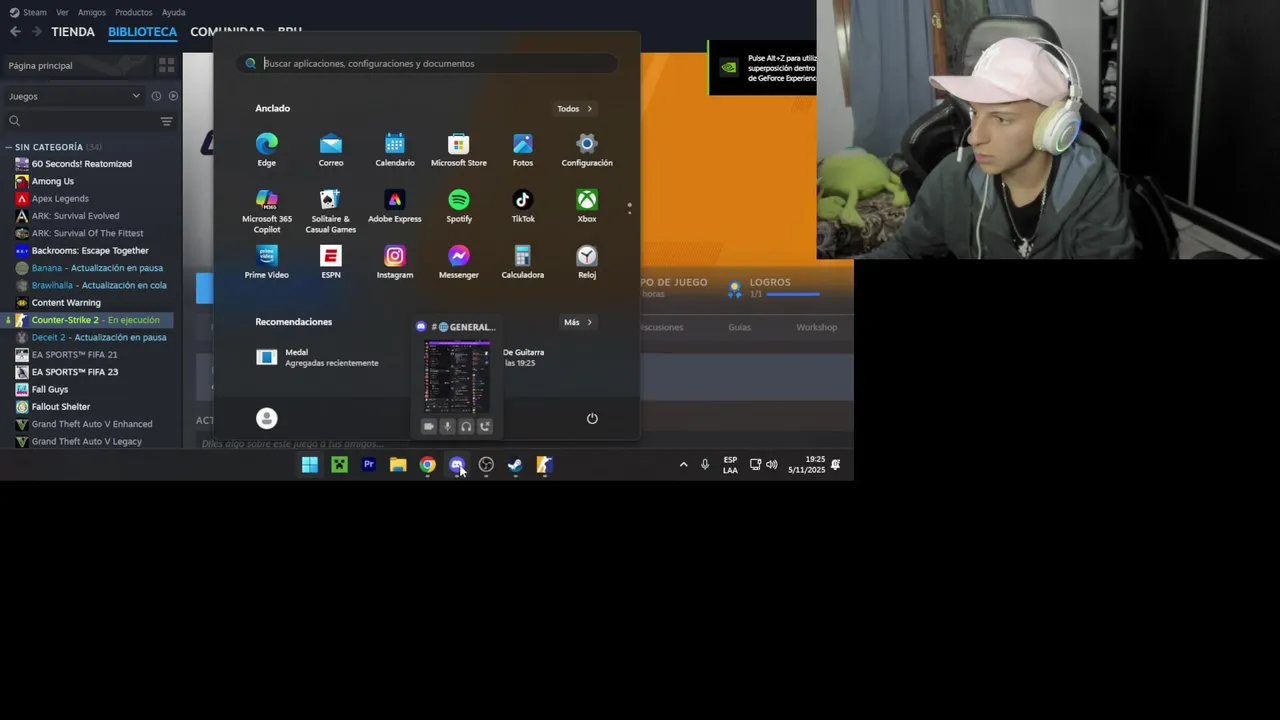Go back with Steam back arrow
The image size is (1280, 720).
tap(14, 32)
